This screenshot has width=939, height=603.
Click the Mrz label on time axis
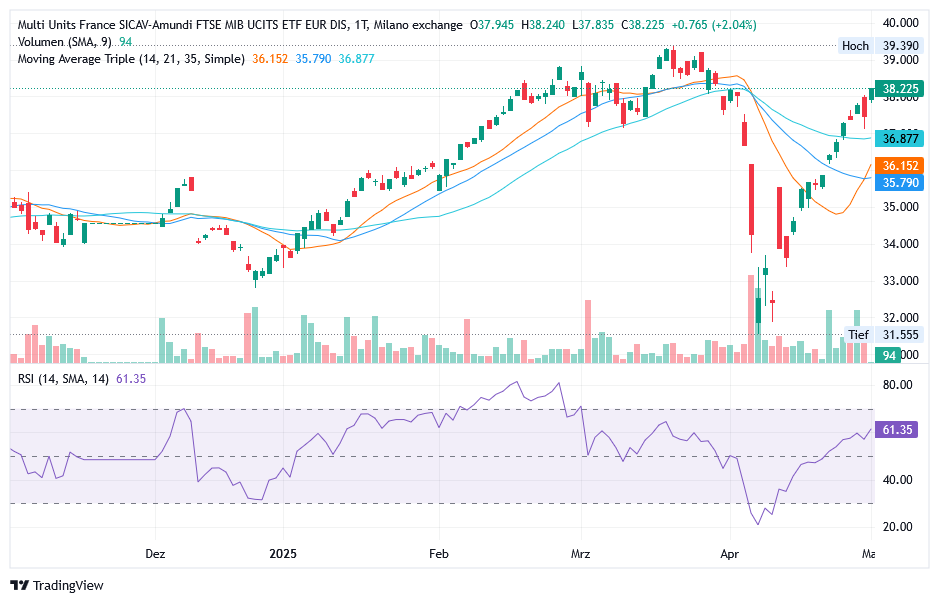(580, 554)
